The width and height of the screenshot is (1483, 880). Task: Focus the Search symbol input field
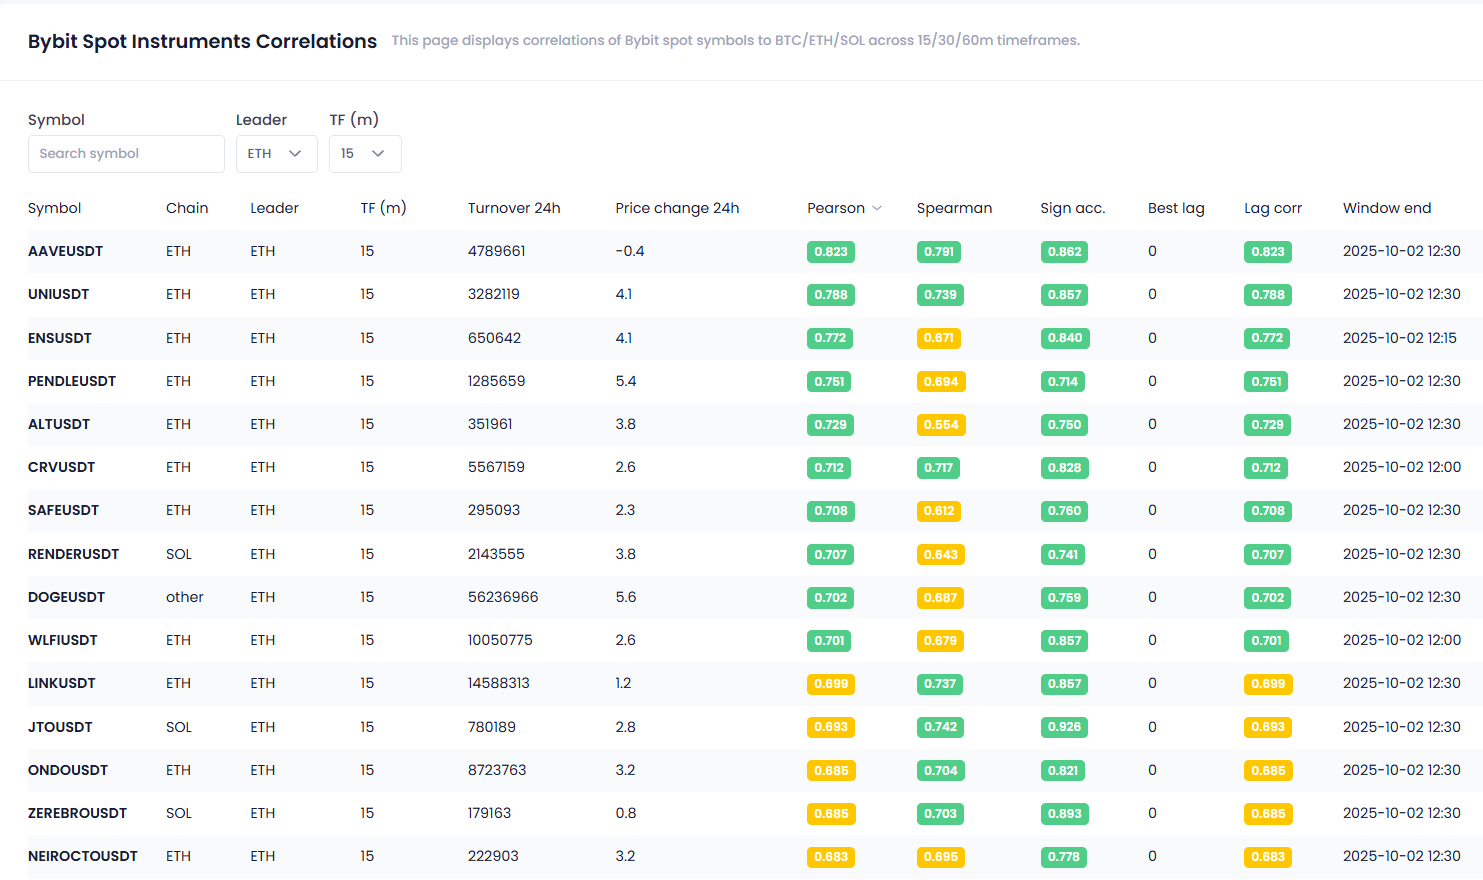tap(126, 154)
